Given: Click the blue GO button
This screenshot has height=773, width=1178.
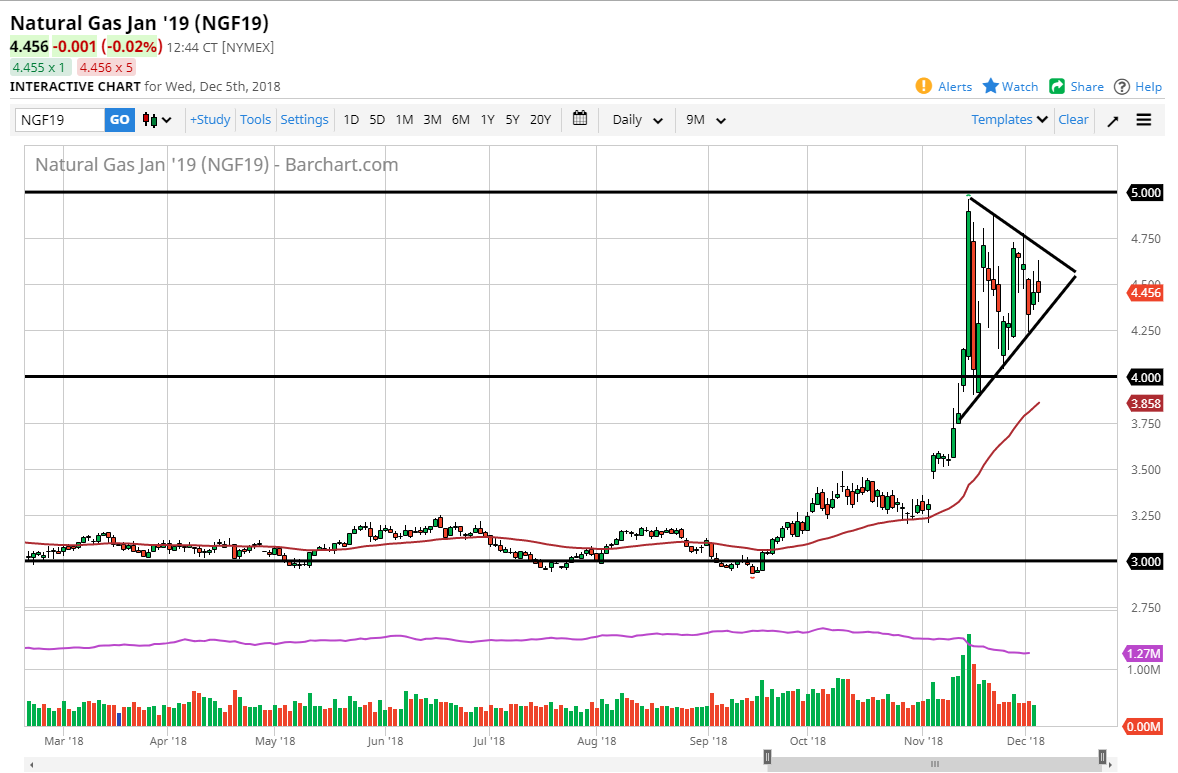Looking at the screenshot, I should pos(119,120).
